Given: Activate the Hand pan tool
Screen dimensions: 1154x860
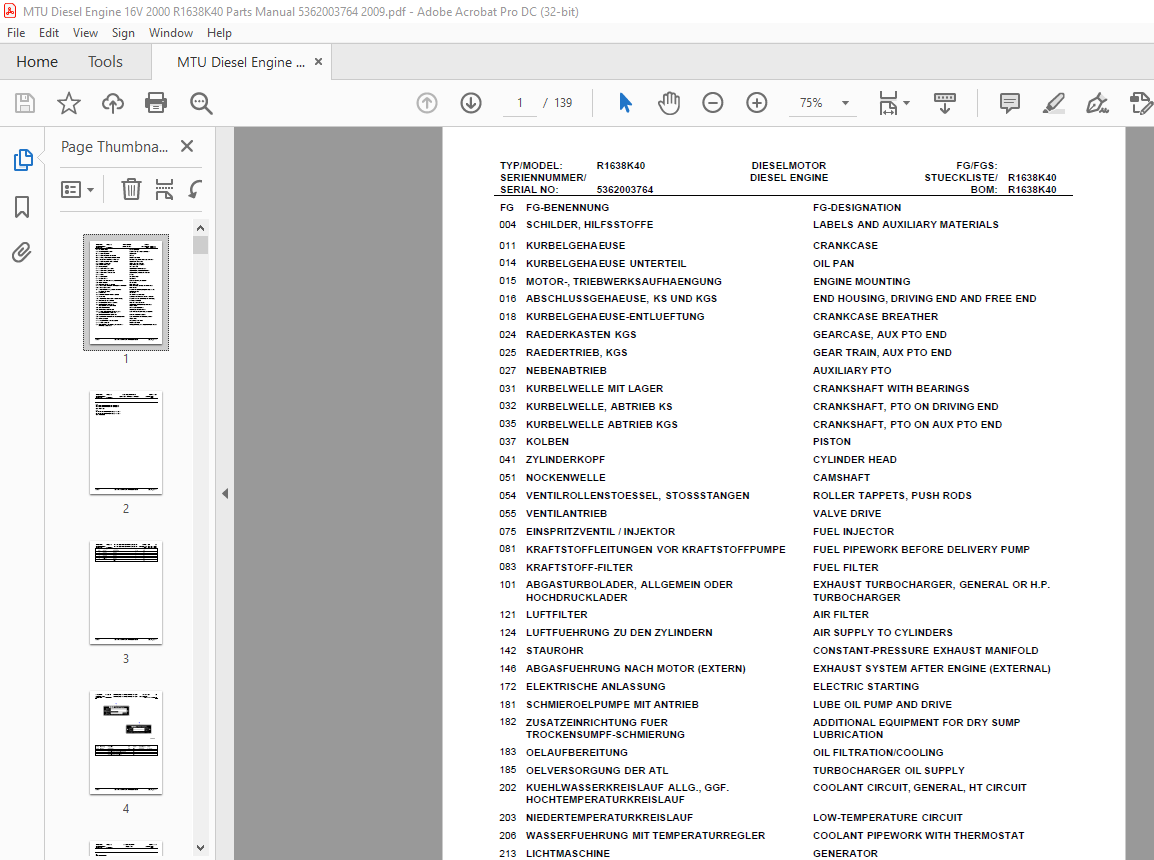Looking at the screenshot, I should (x=669, y=103).
